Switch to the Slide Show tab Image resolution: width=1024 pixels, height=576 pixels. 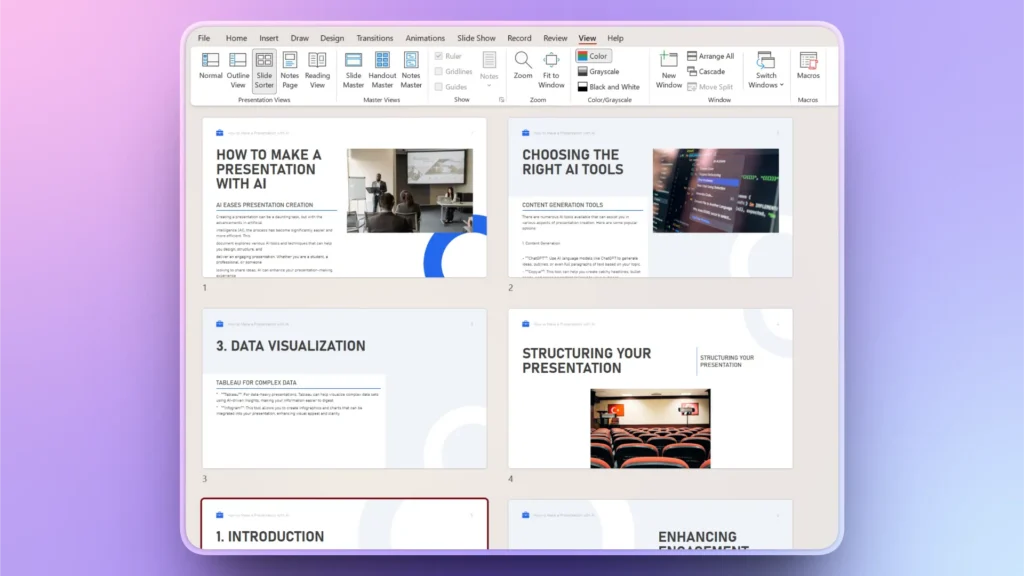tap(476, 38)
